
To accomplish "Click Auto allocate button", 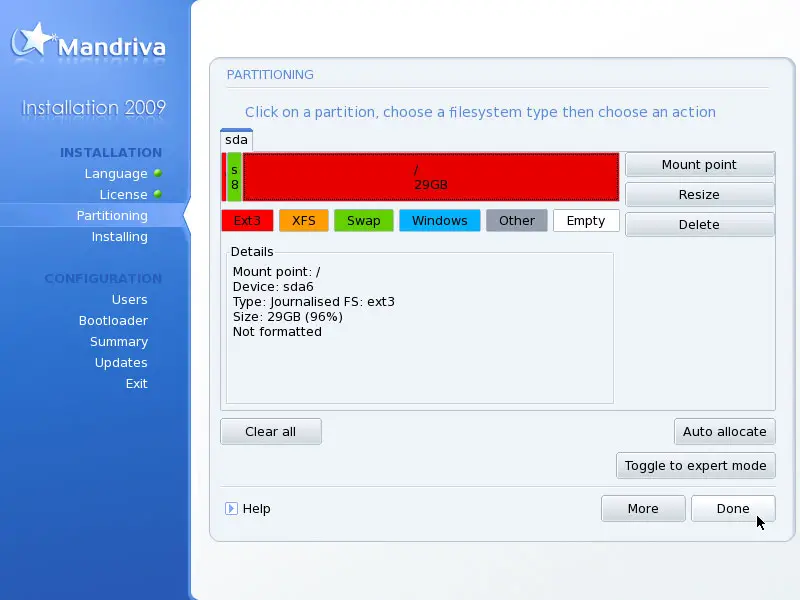I will coord(724,432).
